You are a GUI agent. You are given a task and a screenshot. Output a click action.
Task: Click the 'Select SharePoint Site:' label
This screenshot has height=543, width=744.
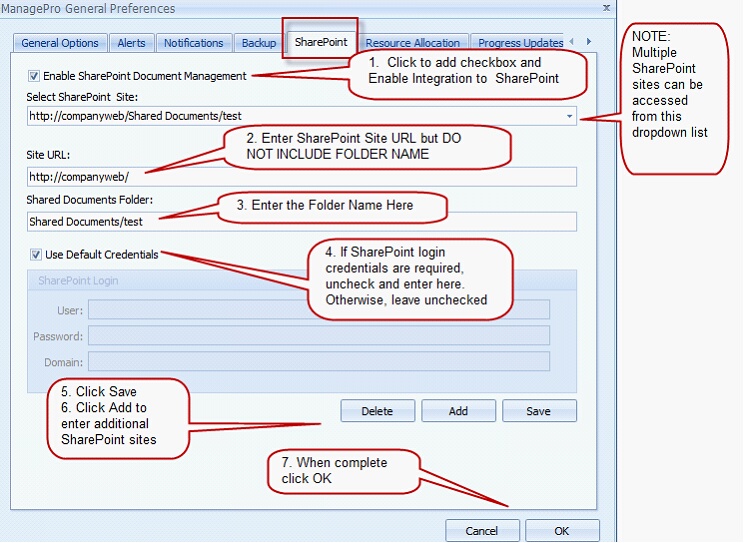[82, 97]
